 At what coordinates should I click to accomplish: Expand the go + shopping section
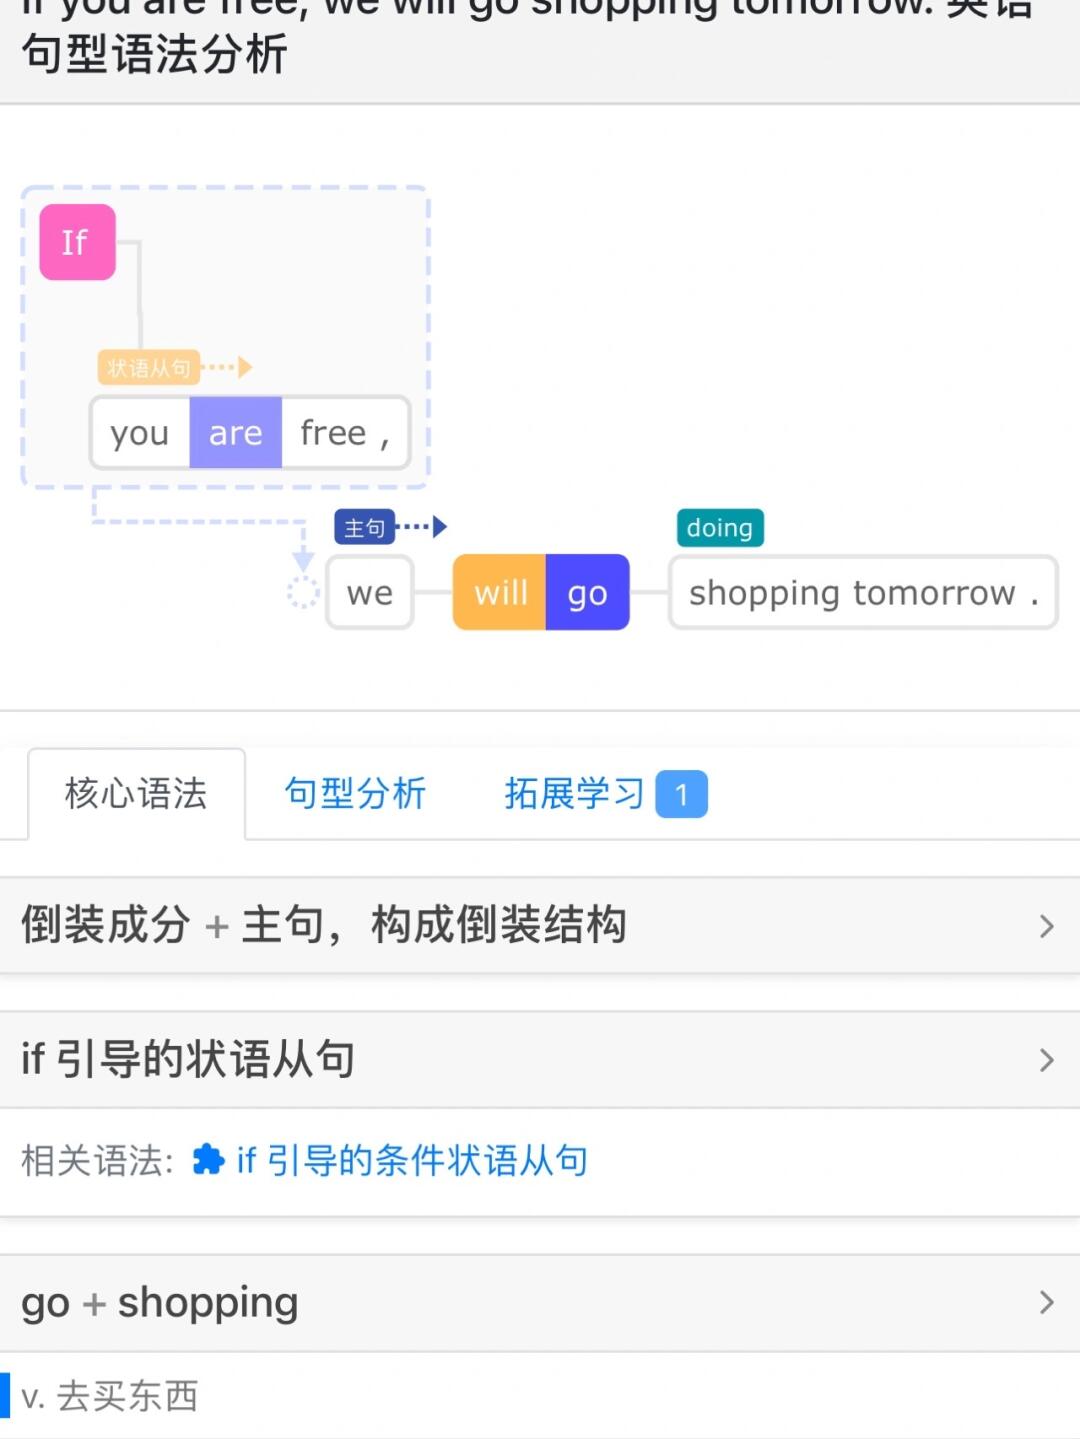(540, 1303)
